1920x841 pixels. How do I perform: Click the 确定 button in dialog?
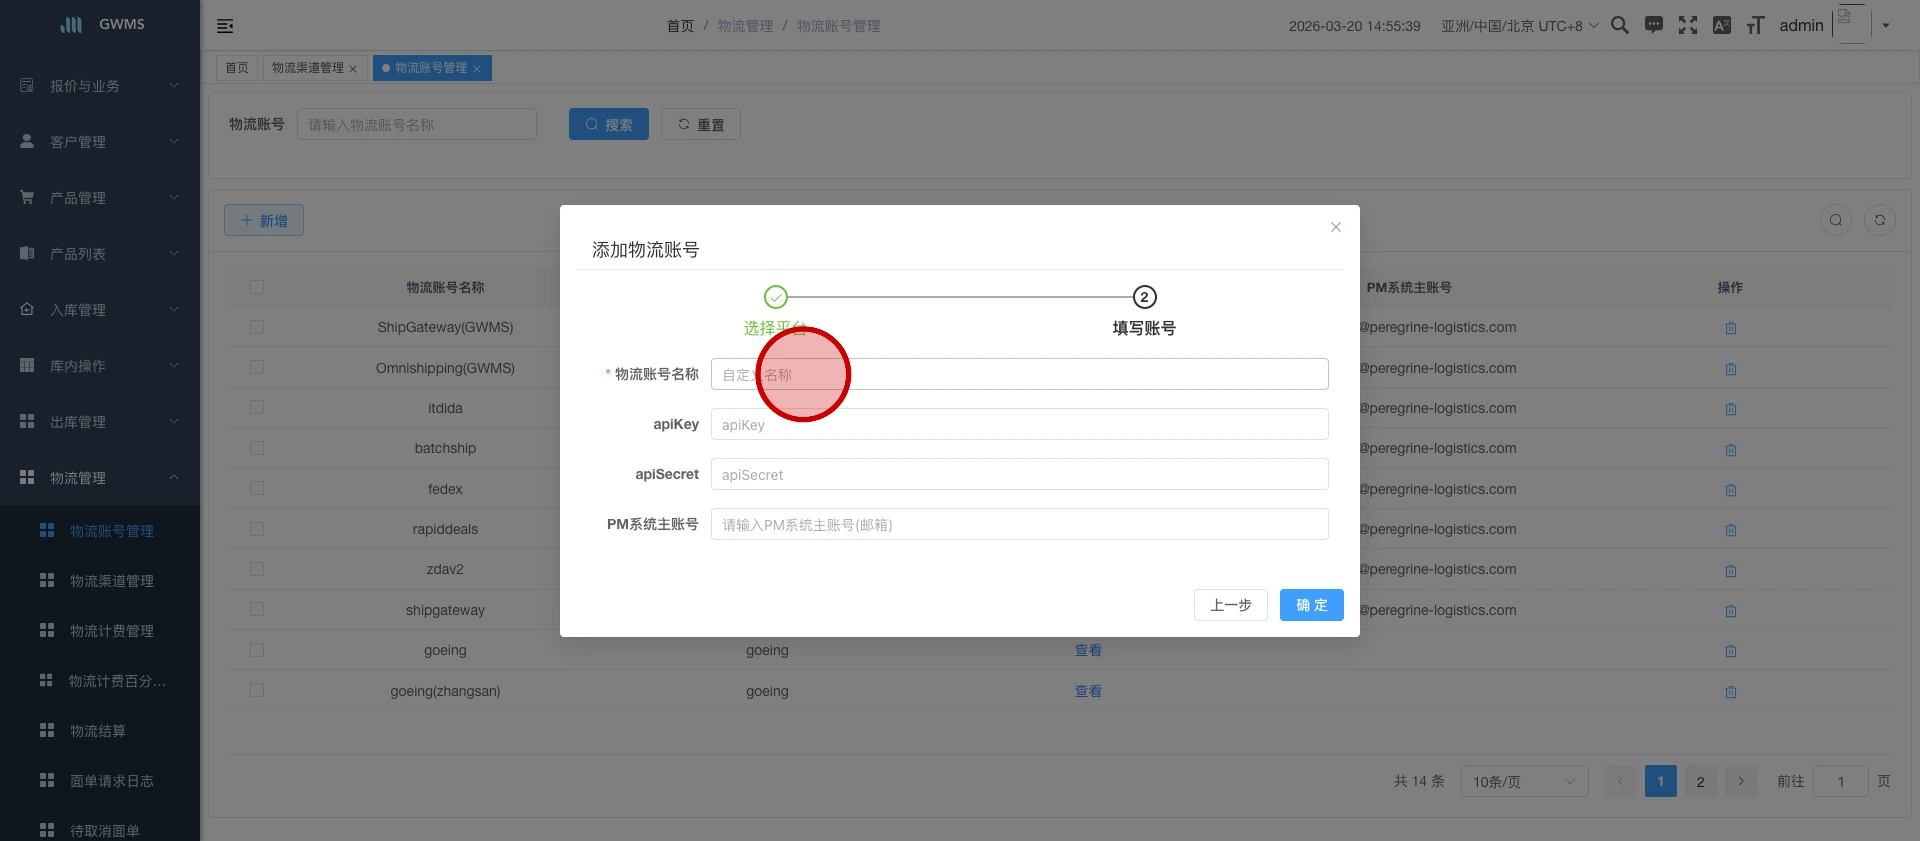(1312, 605)
